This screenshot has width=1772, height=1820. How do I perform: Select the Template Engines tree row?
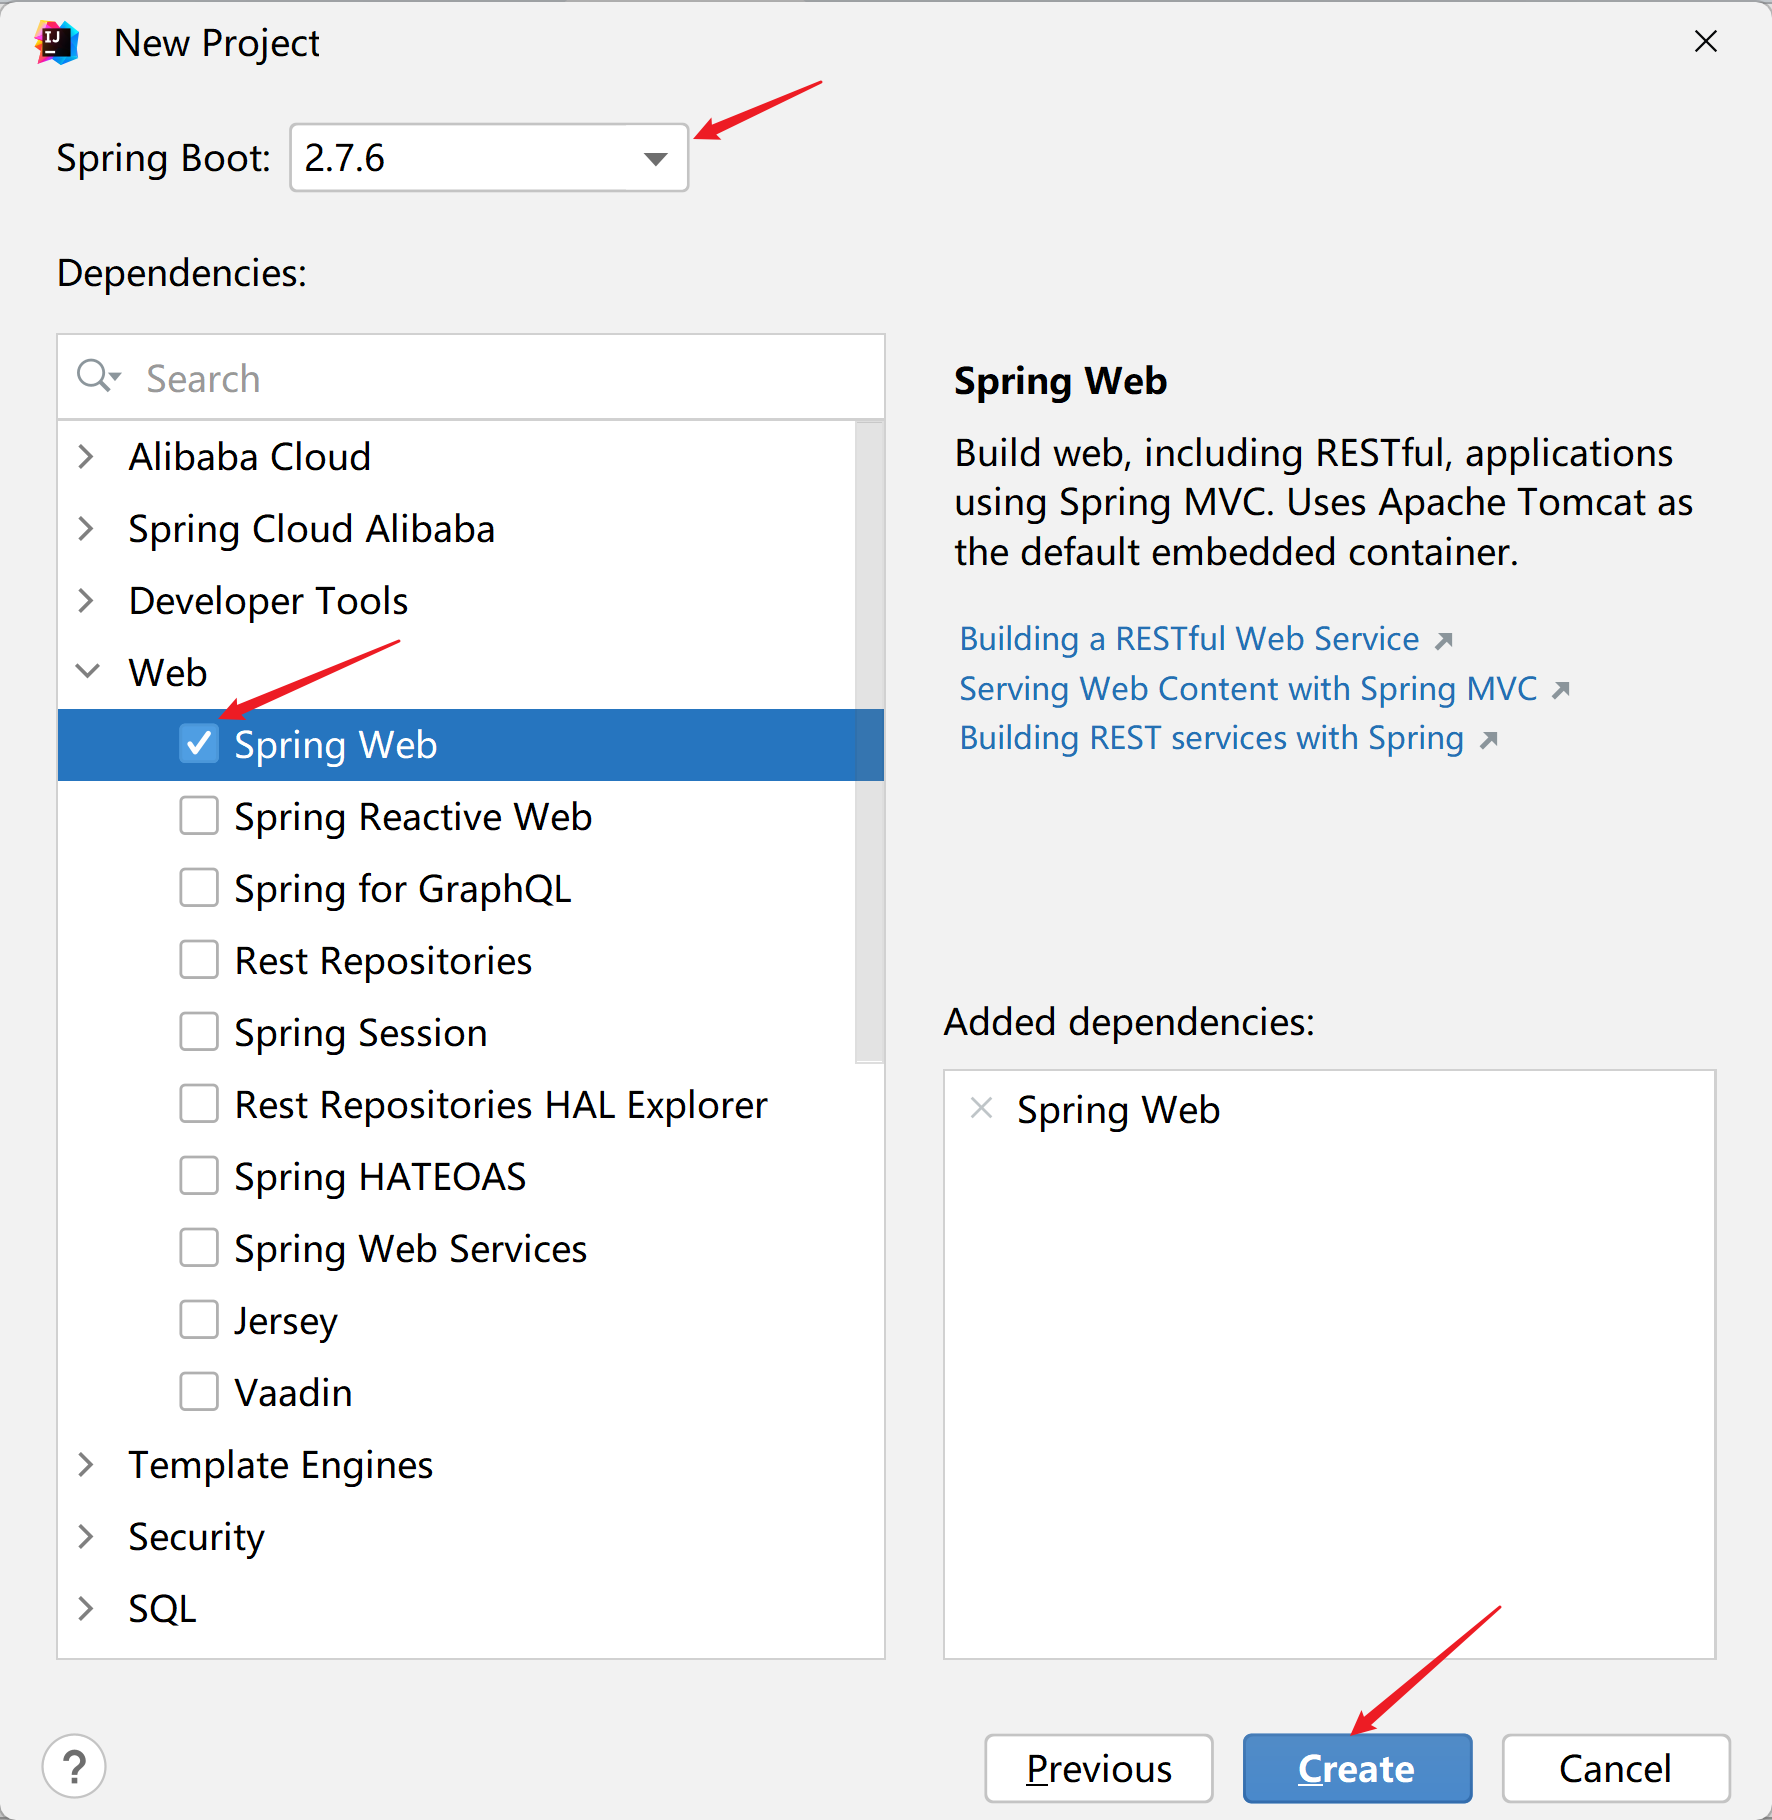point(471,1465)
